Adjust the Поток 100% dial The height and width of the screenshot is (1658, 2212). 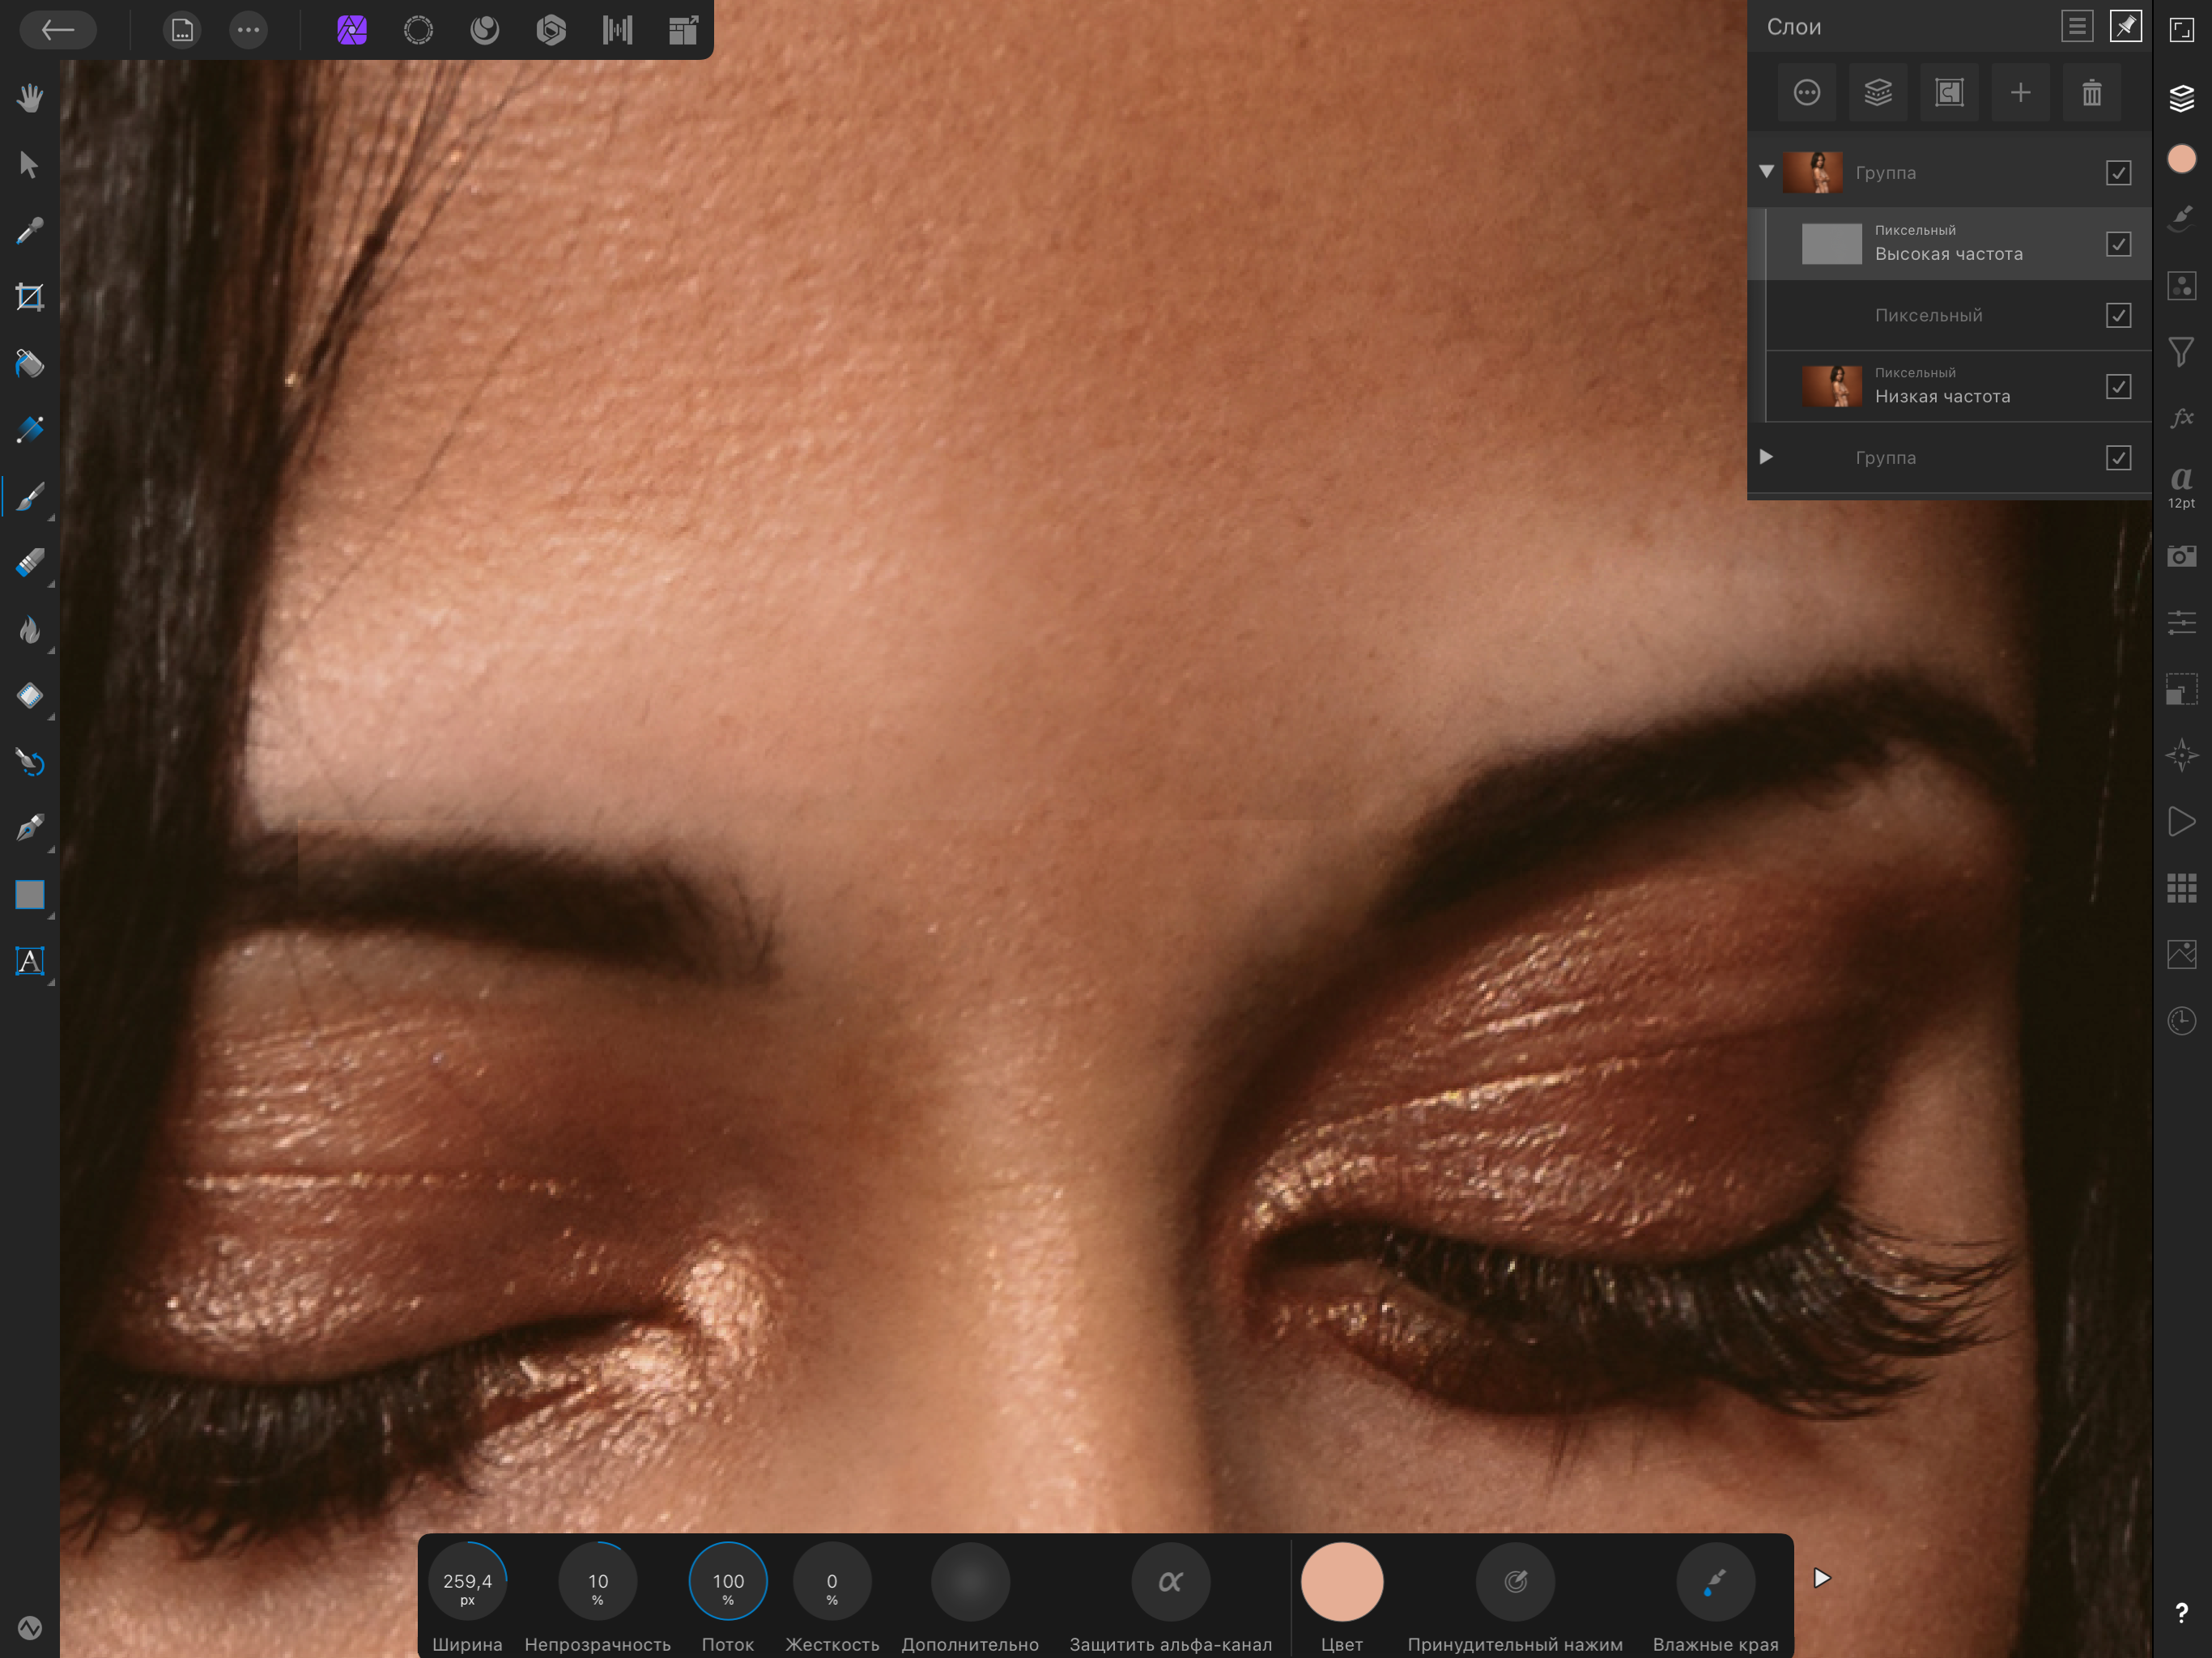coord(728,1581)
